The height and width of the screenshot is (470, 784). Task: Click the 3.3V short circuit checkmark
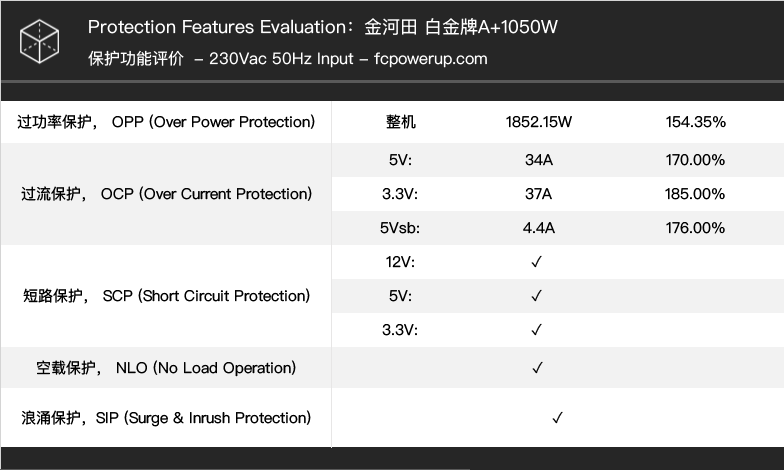pos(536,330)
